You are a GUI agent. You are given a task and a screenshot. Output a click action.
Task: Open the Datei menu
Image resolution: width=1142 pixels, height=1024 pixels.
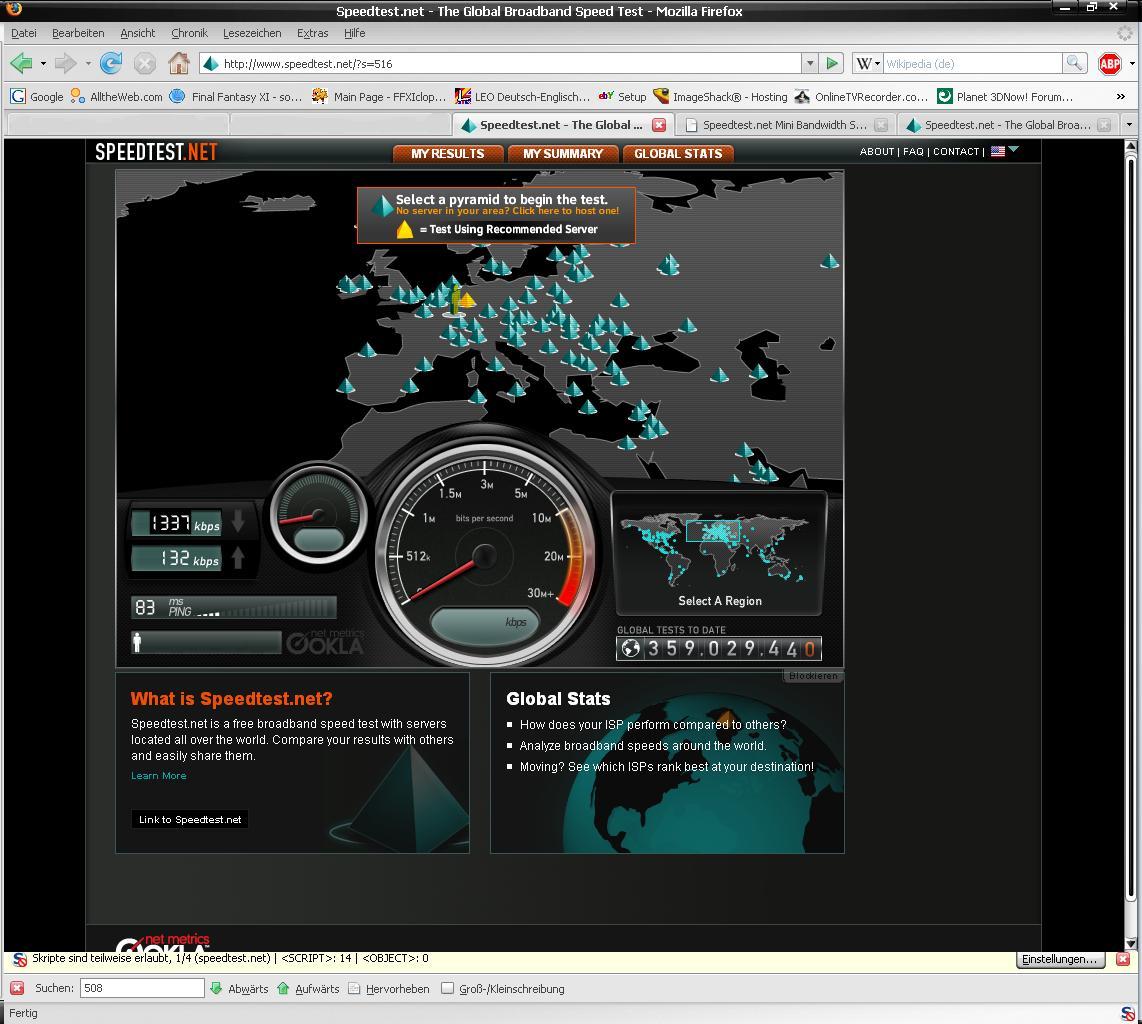pyautogui.click(x=23, y=33)
